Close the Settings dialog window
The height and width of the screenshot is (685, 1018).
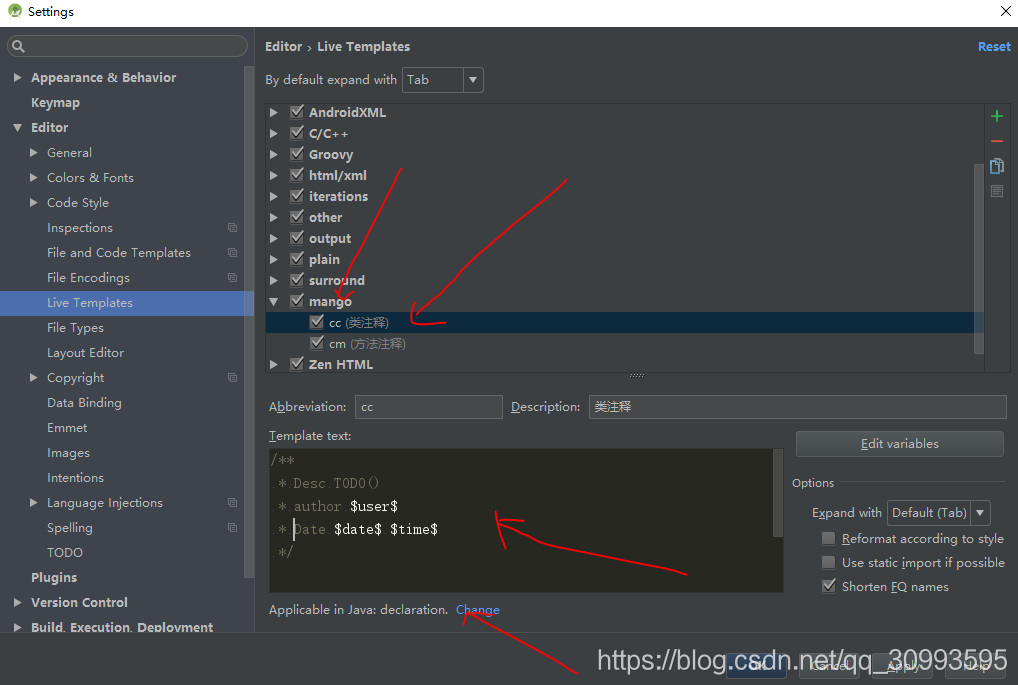[x=1005, y=11]
